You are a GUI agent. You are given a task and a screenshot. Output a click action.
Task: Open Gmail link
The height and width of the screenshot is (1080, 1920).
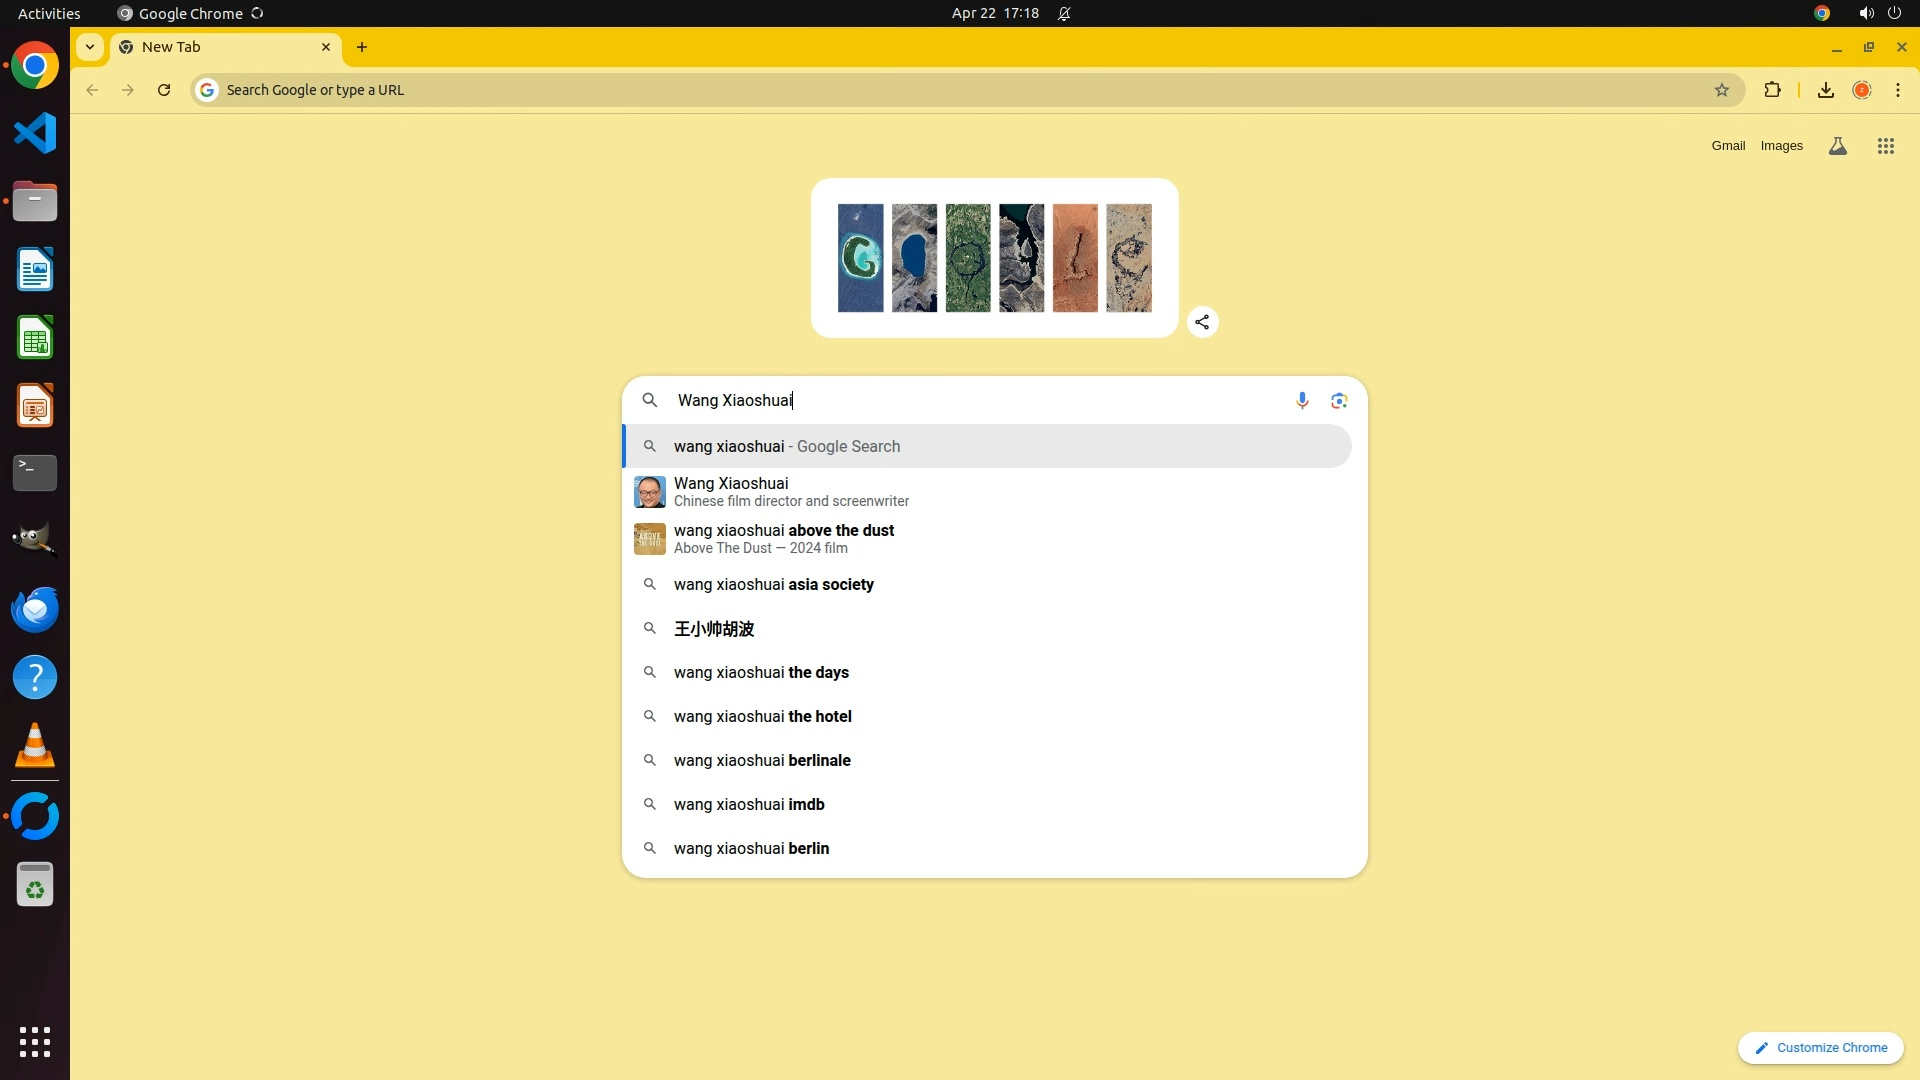click(x=1727, y=146)
